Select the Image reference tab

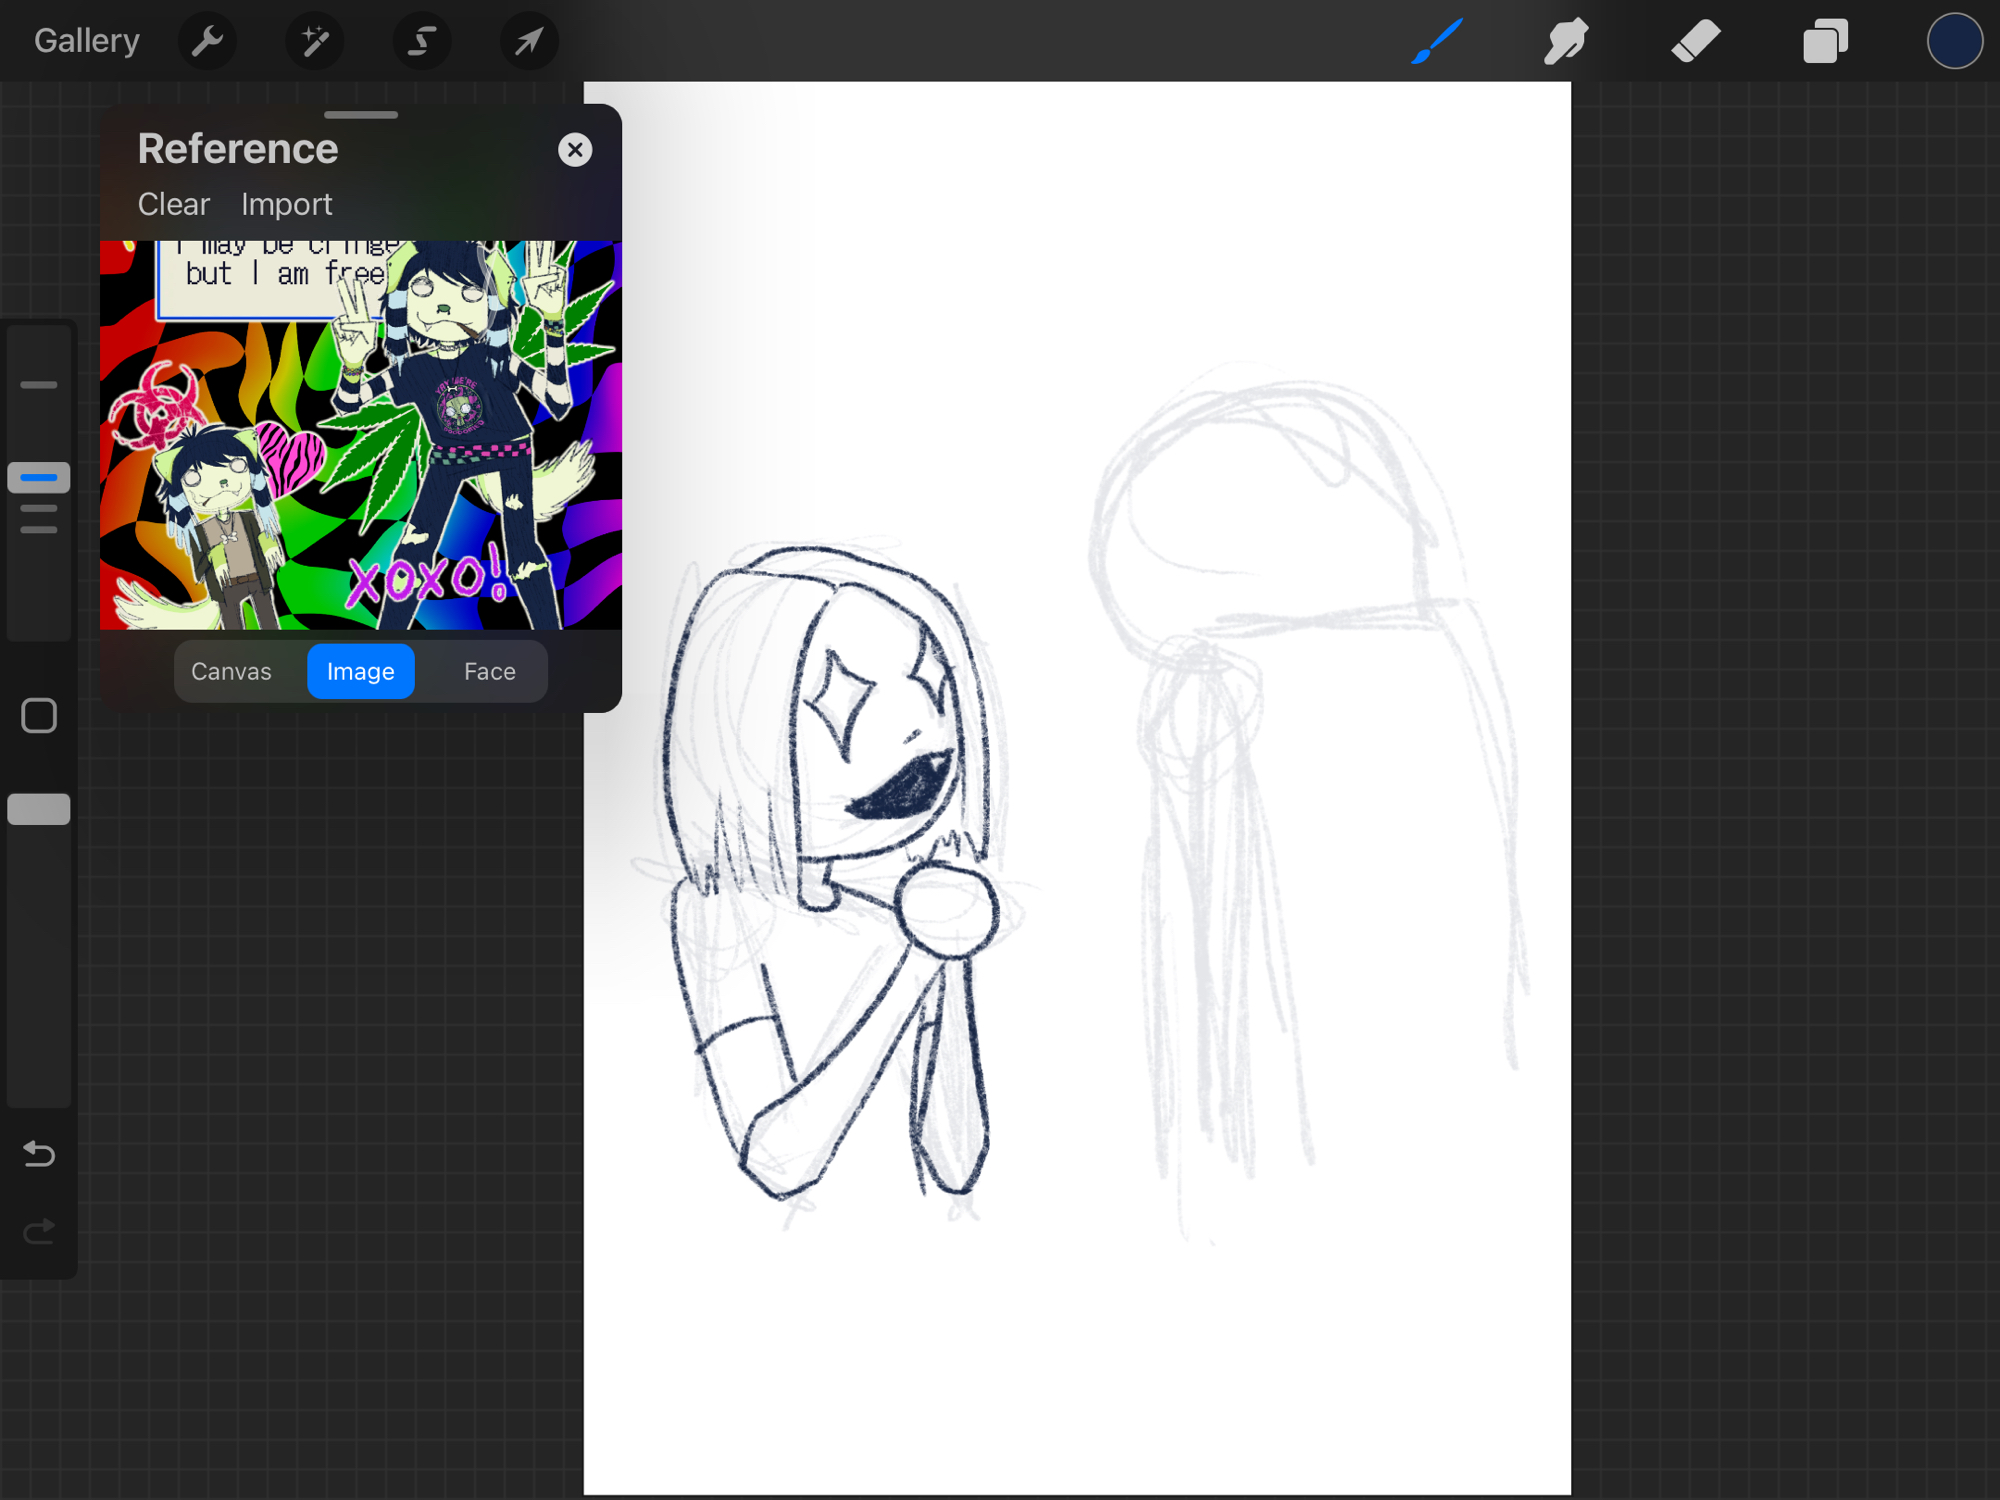click(360, 671)
